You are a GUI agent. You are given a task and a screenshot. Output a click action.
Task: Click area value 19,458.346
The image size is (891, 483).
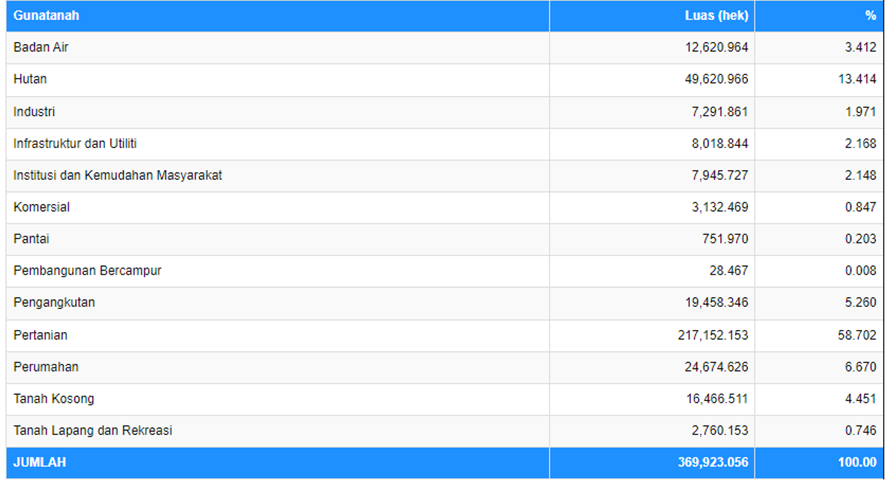pyautogui.click(x=717, y=302)
